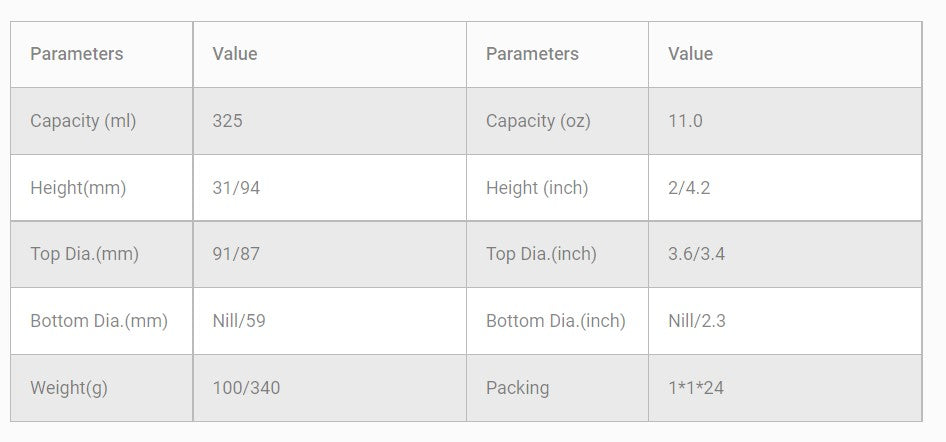Image resolution: width=946 pixels, height=442 pixels.
Task: Select the 11.0 ounce value
Action: pyautogui.click(x=685, y=121)
